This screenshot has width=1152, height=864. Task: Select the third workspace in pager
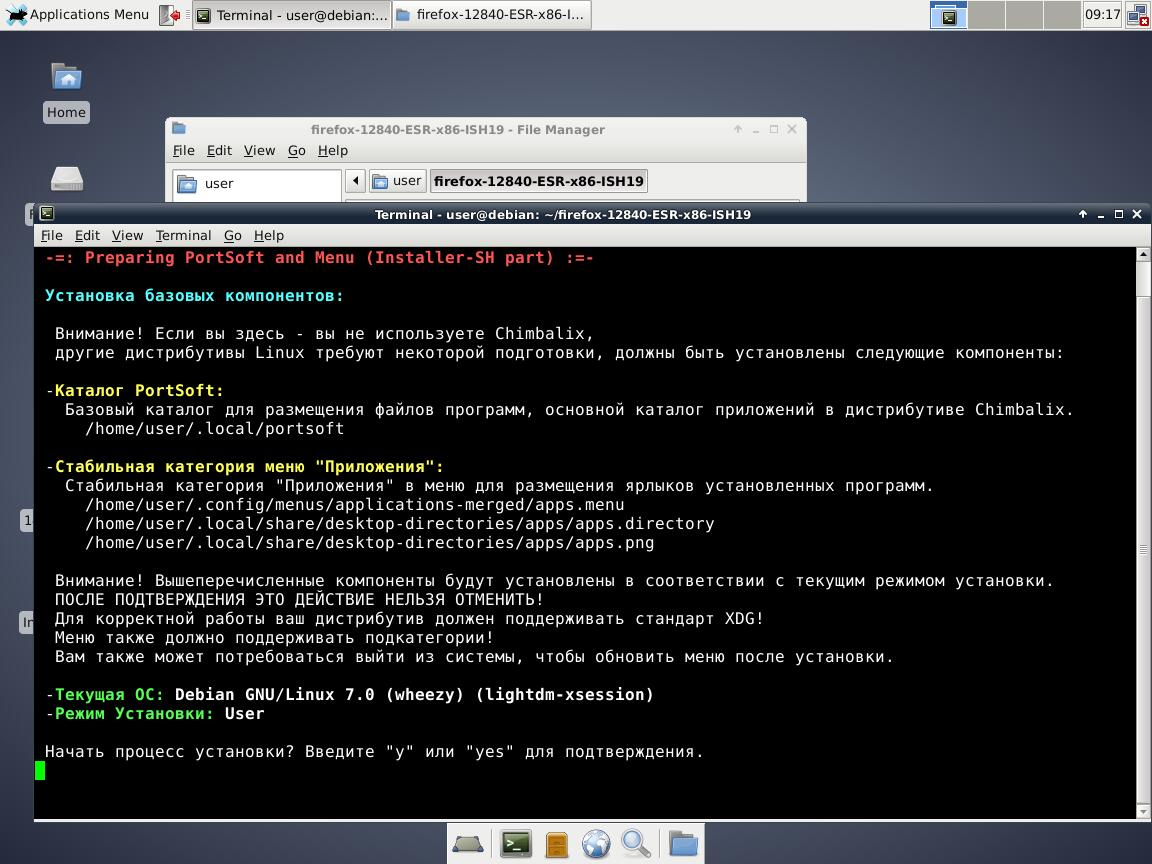click(1024, 15)
